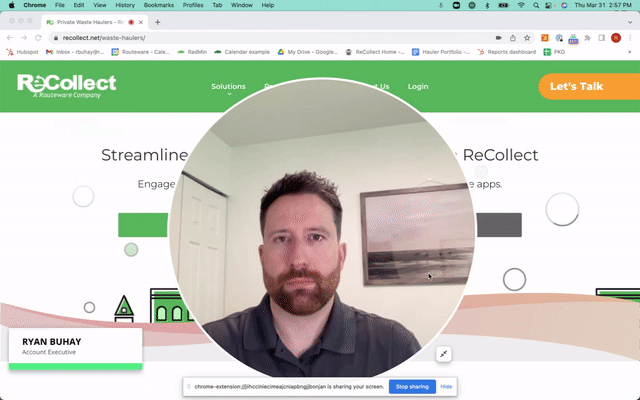The width and height of the screenshot is (640, 400).
Task: Open the Zoom menu bar icon
Action: [456, 5]
